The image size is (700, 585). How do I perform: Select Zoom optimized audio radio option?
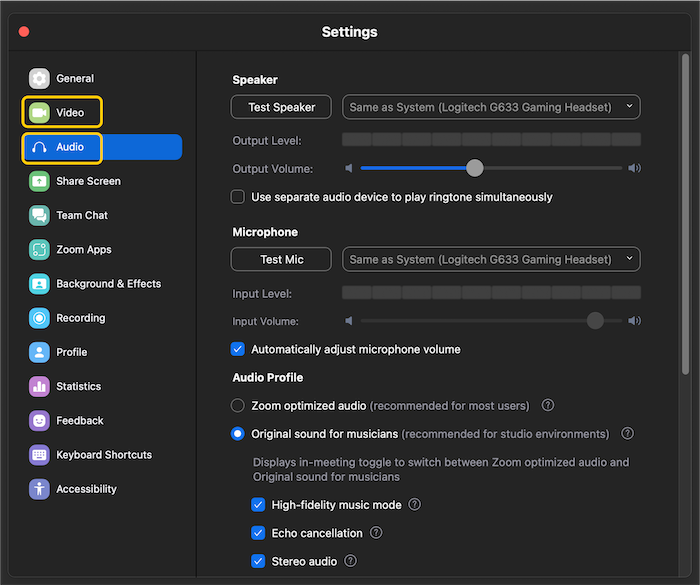tap(238, 405)
